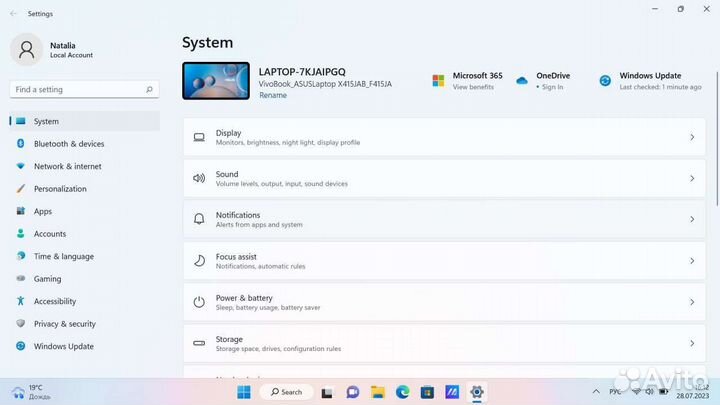The width and height of the screenshot is (720, 405).
Task: Launch Chat from the taskbar
Action: pyautogui.click(x=353, y=392)
